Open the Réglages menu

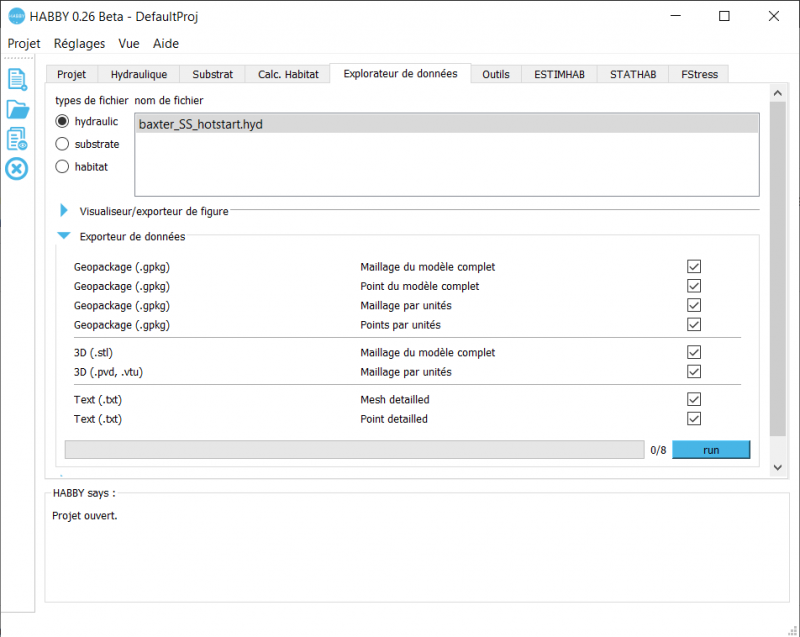tap(79, 43)
